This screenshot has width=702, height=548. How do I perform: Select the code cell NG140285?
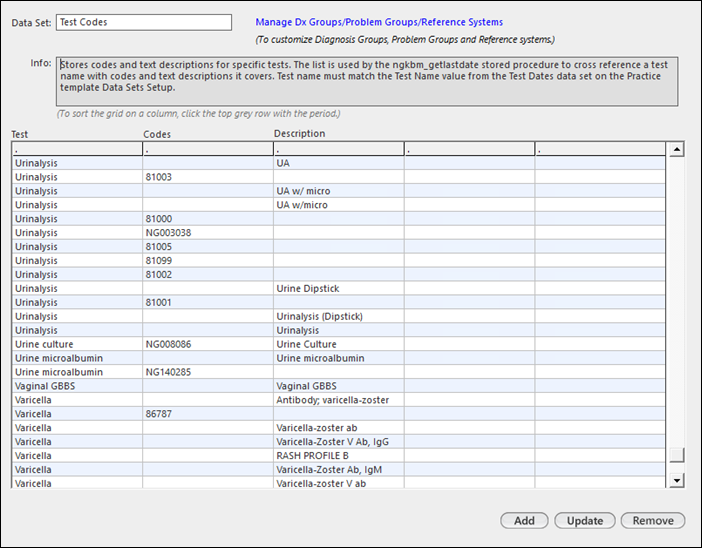click(x=208, y=372)
